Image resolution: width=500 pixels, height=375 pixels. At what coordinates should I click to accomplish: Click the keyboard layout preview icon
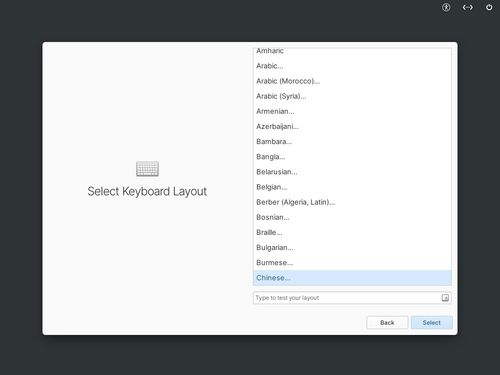tap(445, 298)
